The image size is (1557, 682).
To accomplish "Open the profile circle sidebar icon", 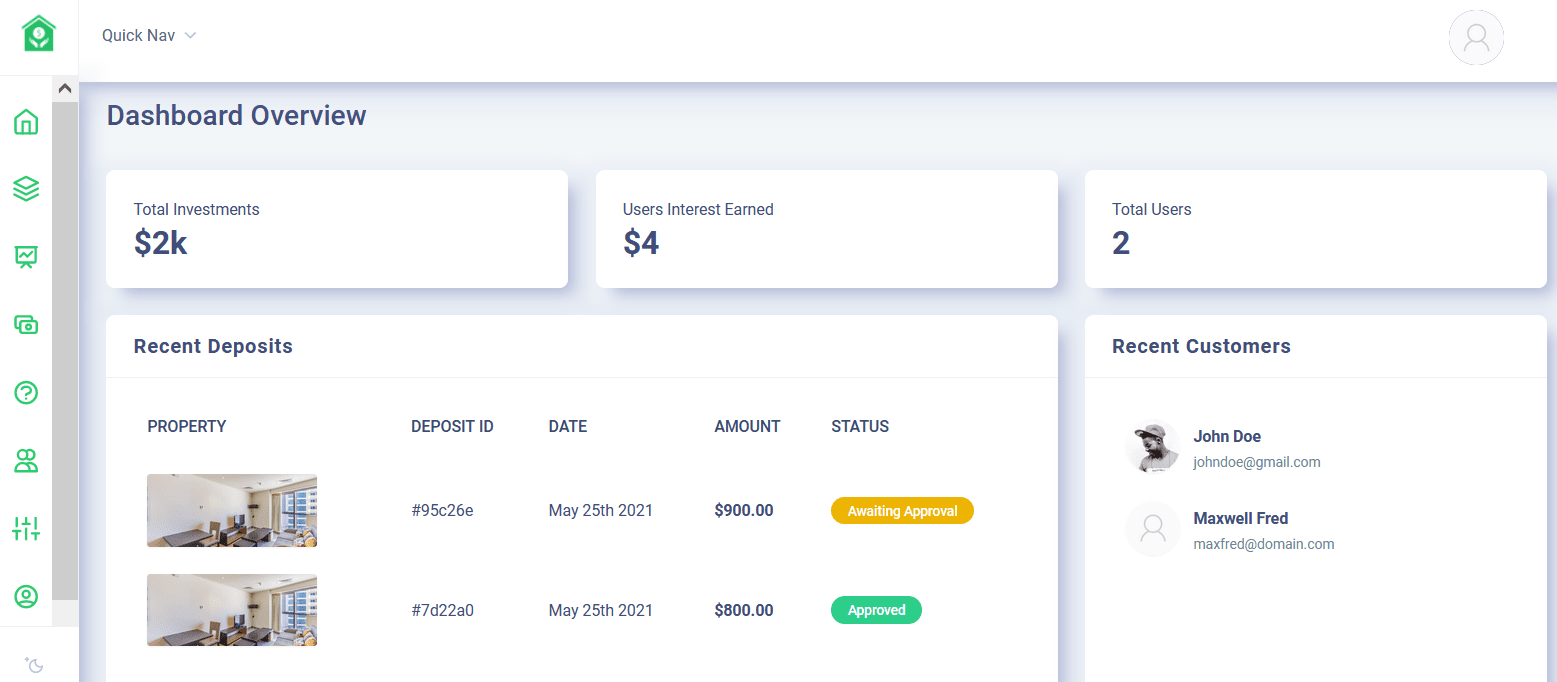I will coord(26,596).
